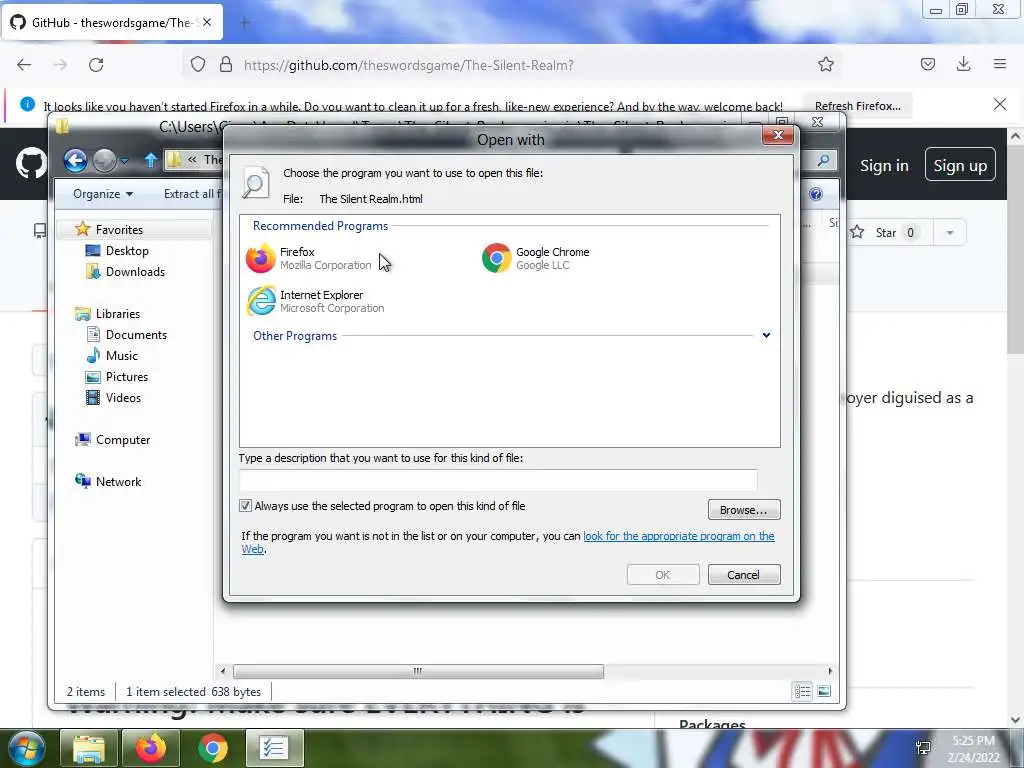Click the Browse... button
The width and height of the screenshot is (1024, 768).
[x=744, y=510]
